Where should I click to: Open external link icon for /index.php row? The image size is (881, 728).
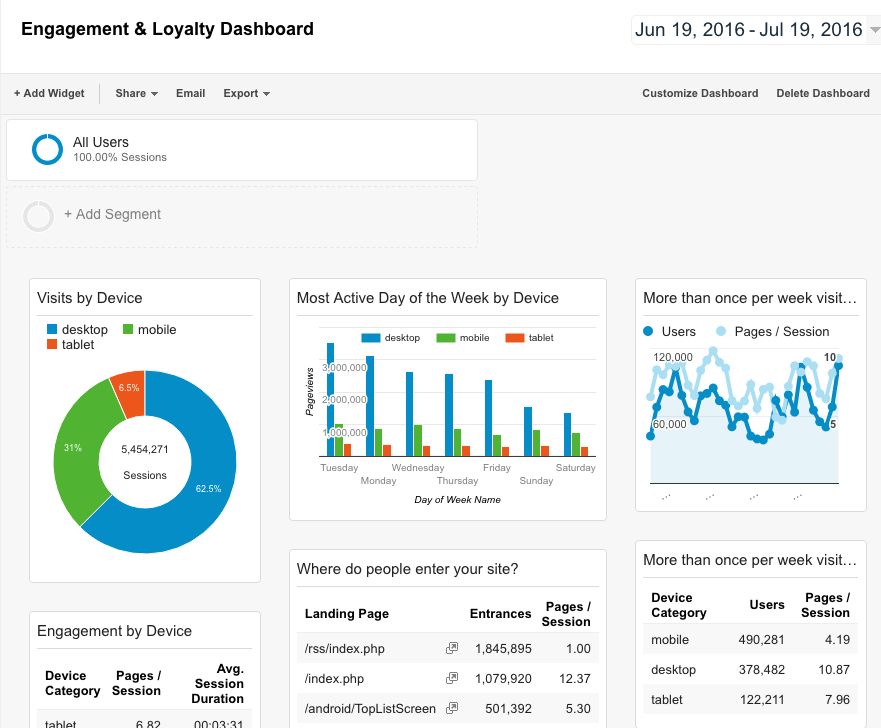[452, 679]
